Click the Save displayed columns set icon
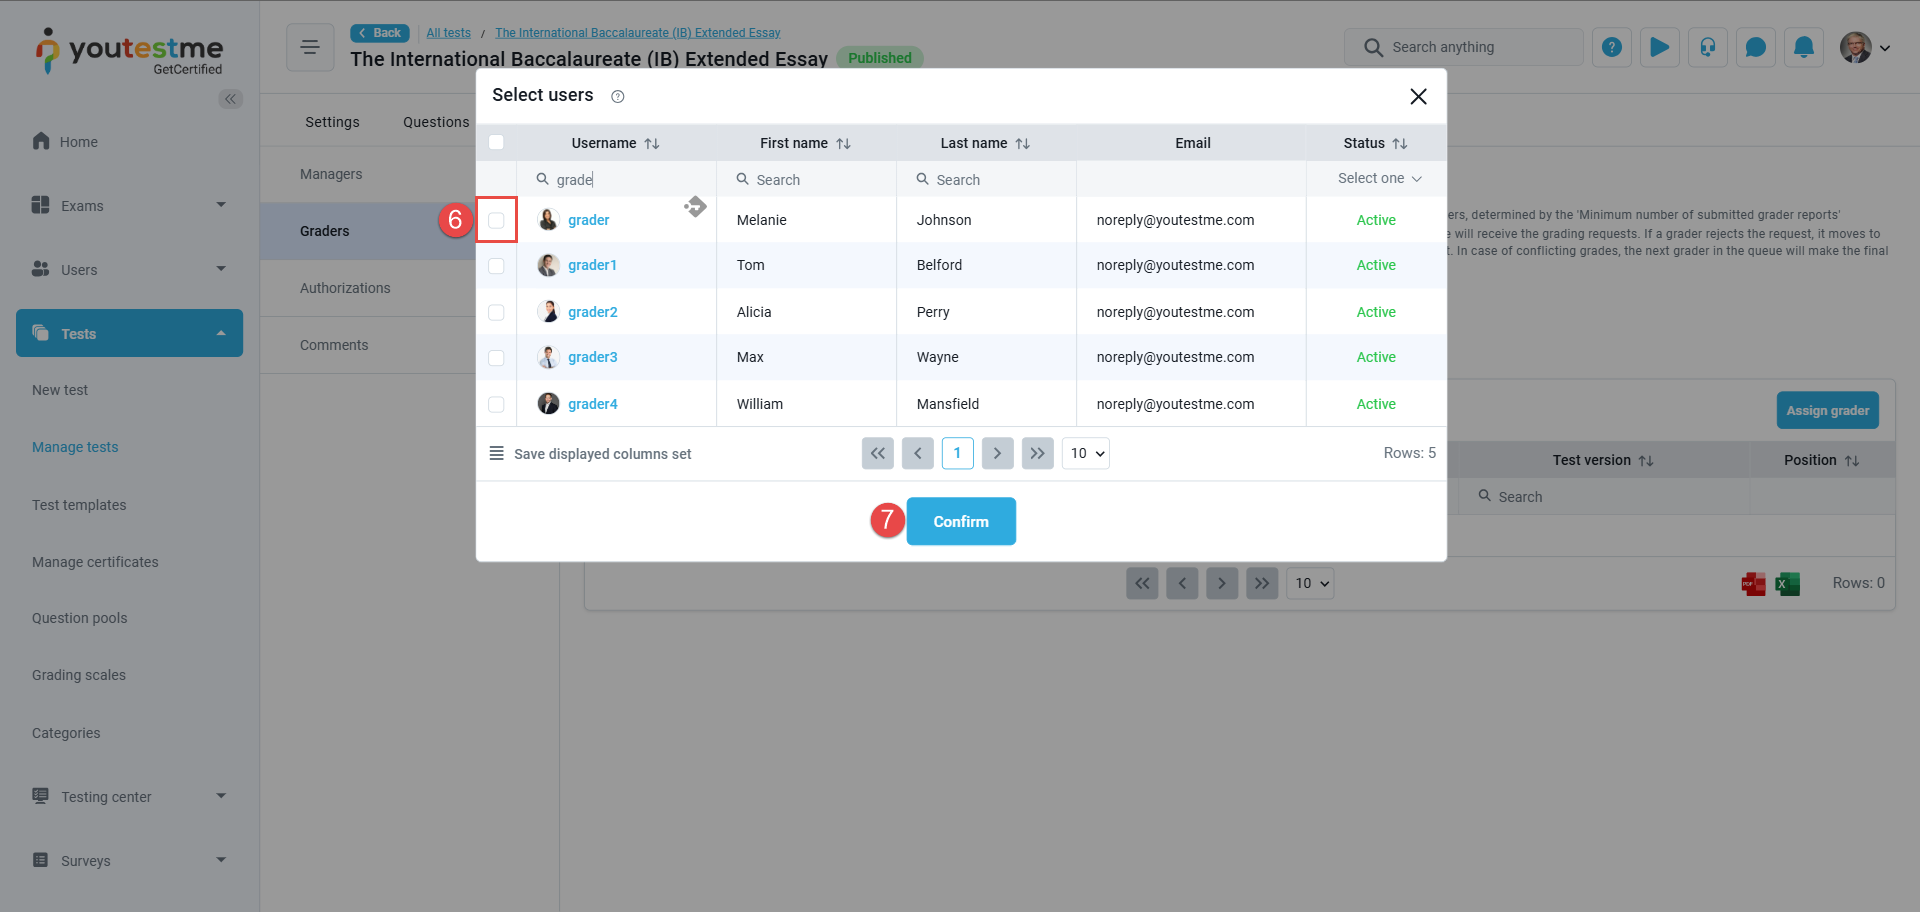1920x912 pixels. (496, 453)
